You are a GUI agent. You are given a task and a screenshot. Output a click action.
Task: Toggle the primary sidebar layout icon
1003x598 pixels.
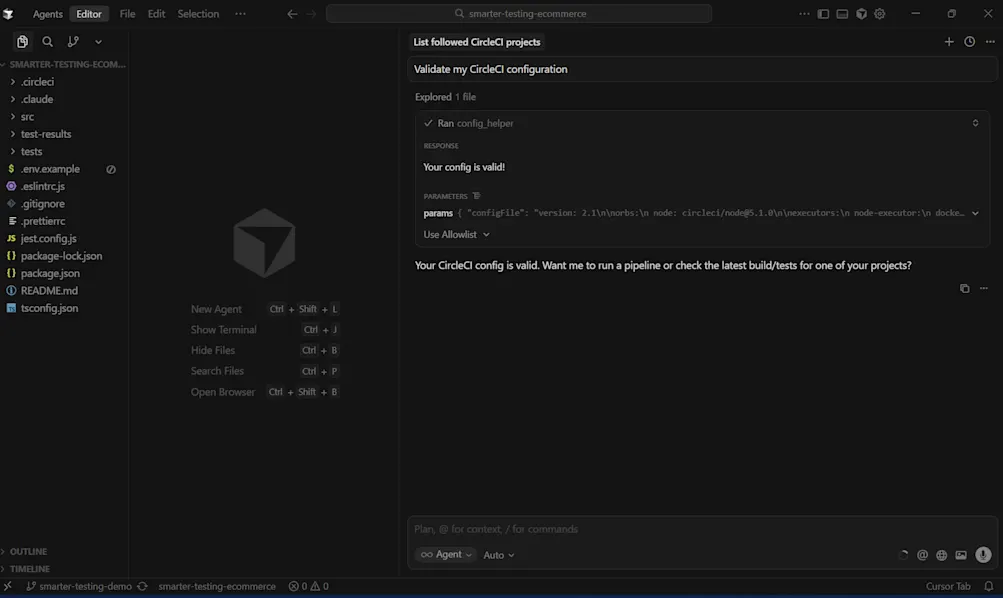[x=822, y=13]
